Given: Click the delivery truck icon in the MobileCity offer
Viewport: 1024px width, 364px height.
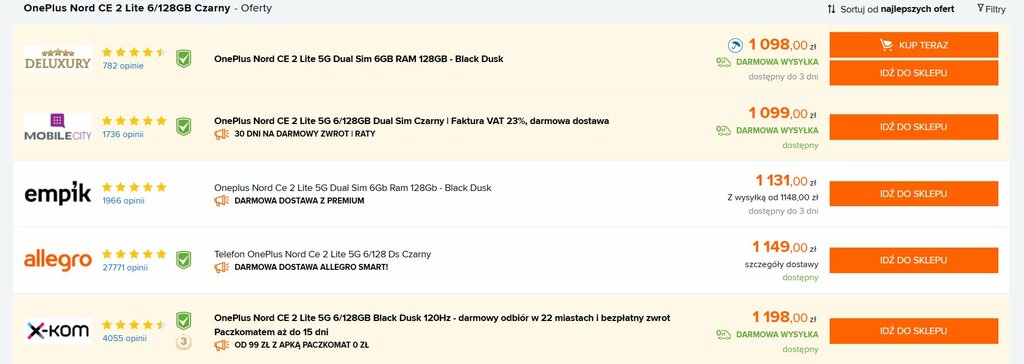Looking at the screenshot, I should click(x=723, y=130).
